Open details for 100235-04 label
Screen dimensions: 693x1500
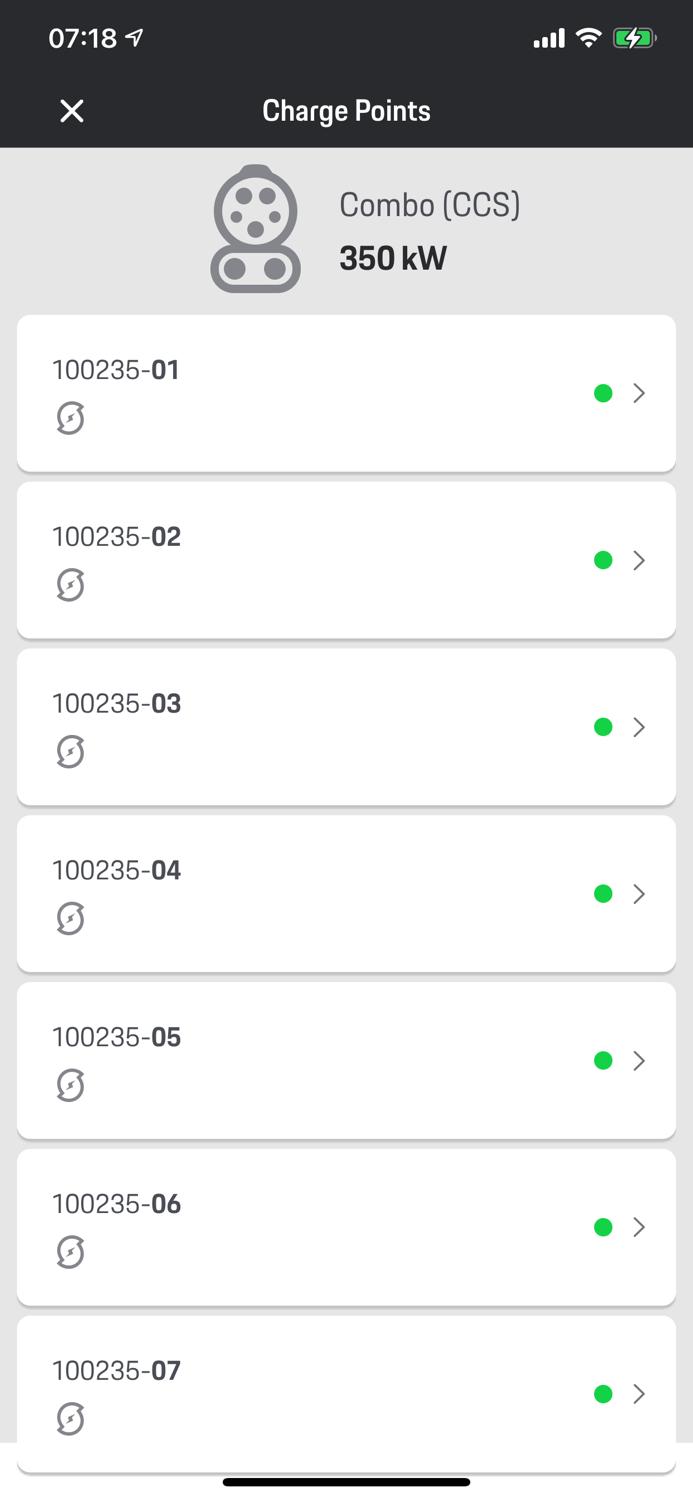click(117, 870)
